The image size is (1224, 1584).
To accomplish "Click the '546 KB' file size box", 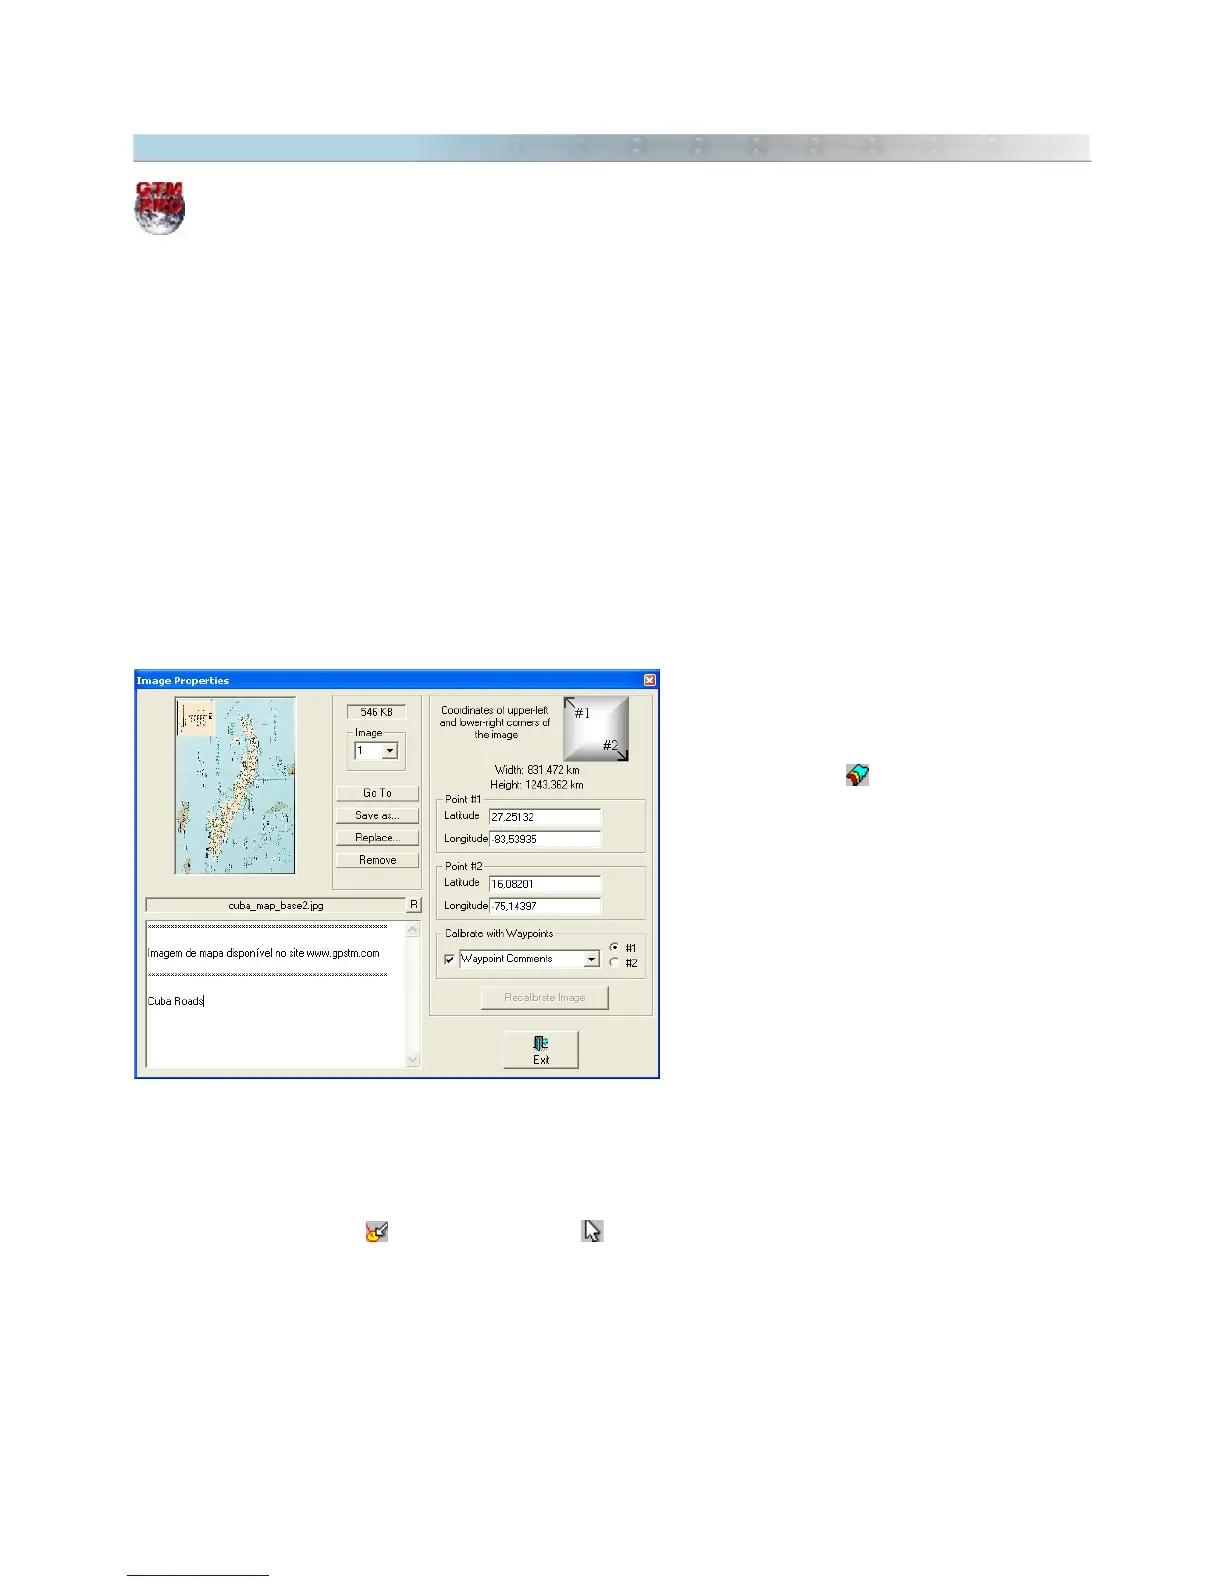I will pyautogui.click(x=377, y=712).
